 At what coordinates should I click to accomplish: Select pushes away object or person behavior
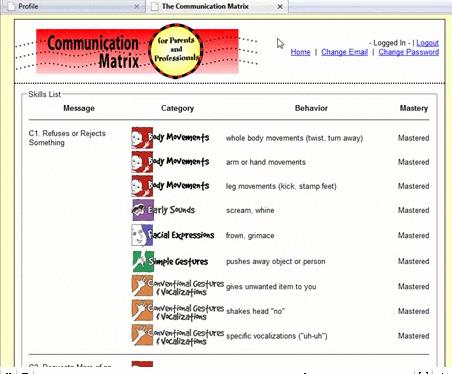pyautogui.click(x=276, y=261)
